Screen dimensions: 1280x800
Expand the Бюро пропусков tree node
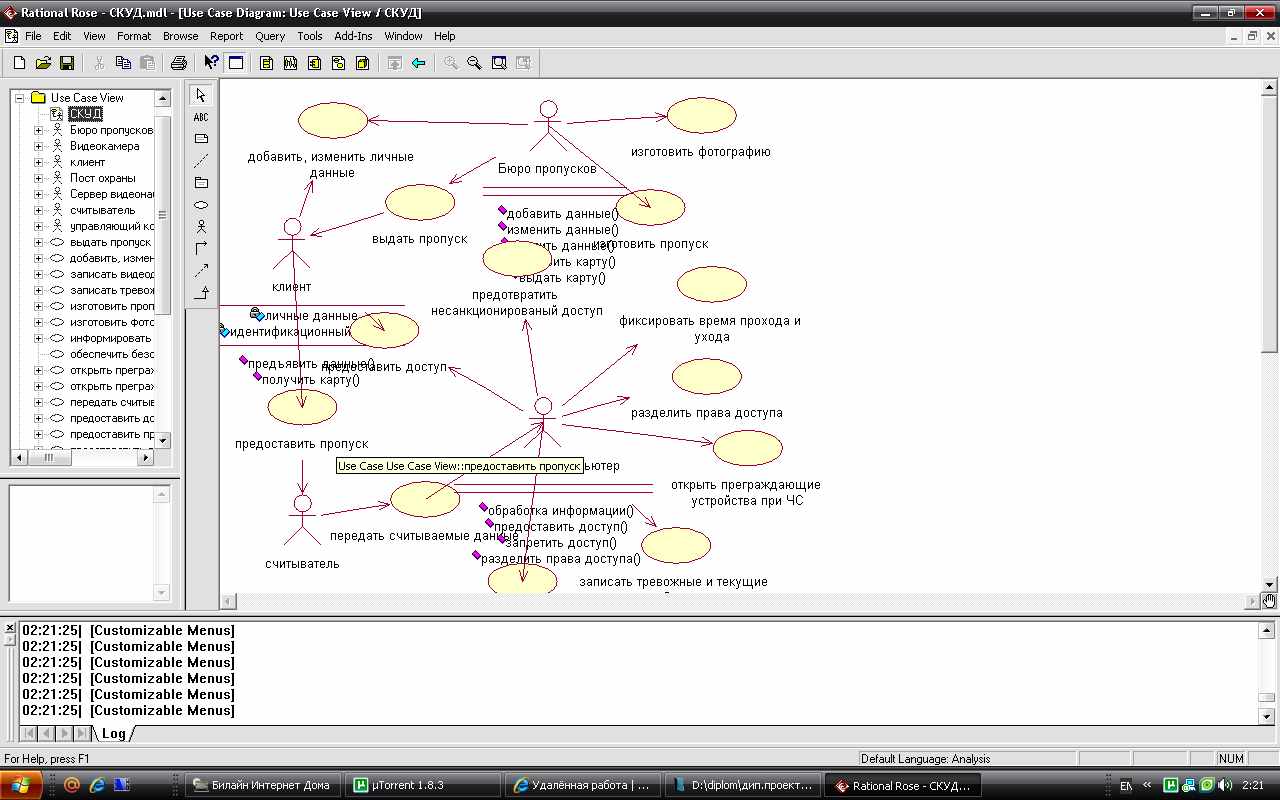[39, 130]
